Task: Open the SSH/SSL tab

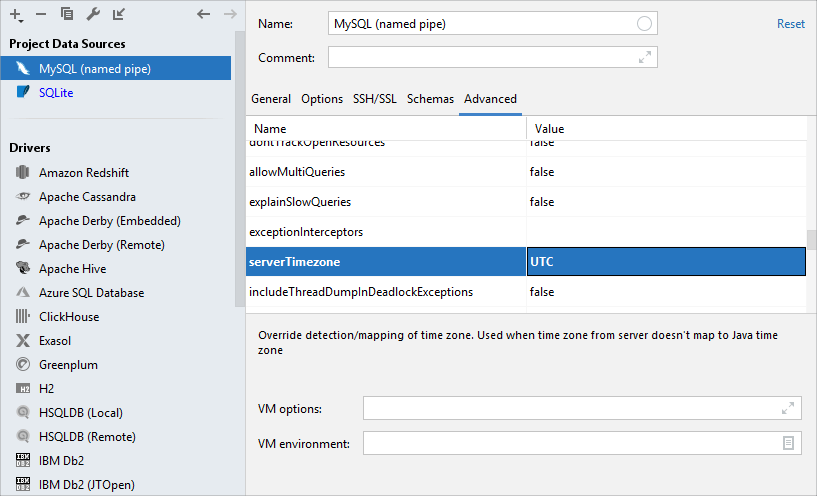Action: [375, 99]
